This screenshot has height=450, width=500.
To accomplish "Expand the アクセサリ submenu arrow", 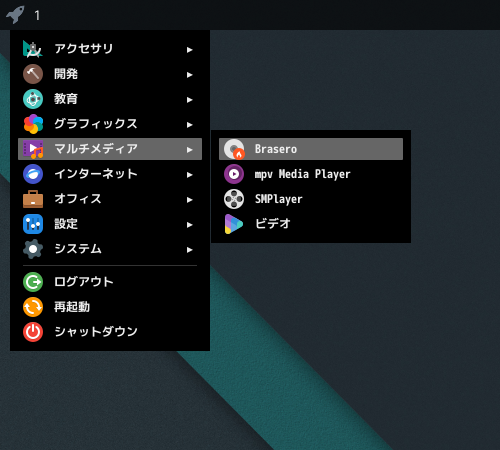I will [190, 50].
